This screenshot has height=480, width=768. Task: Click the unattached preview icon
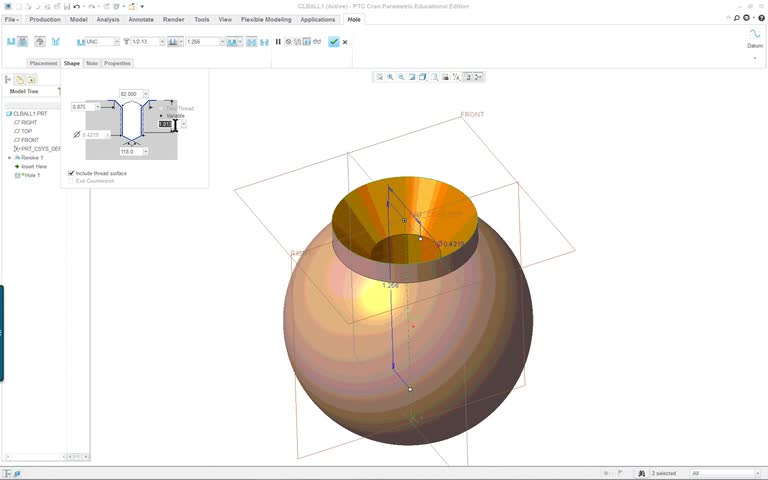pos(297,42)
